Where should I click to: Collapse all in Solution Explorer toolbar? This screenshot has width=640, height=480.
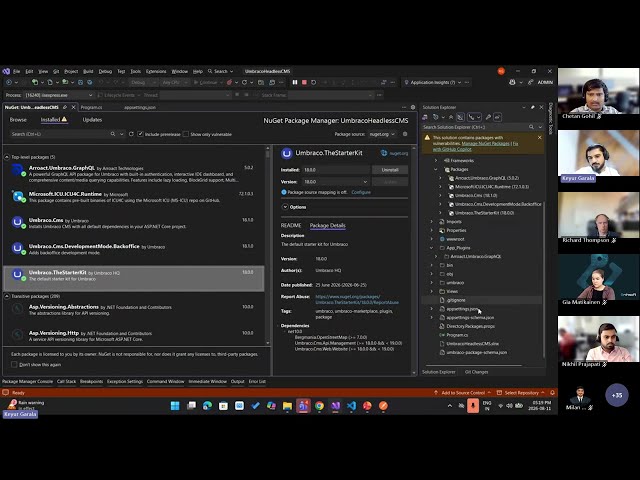[x=451, y=117]
